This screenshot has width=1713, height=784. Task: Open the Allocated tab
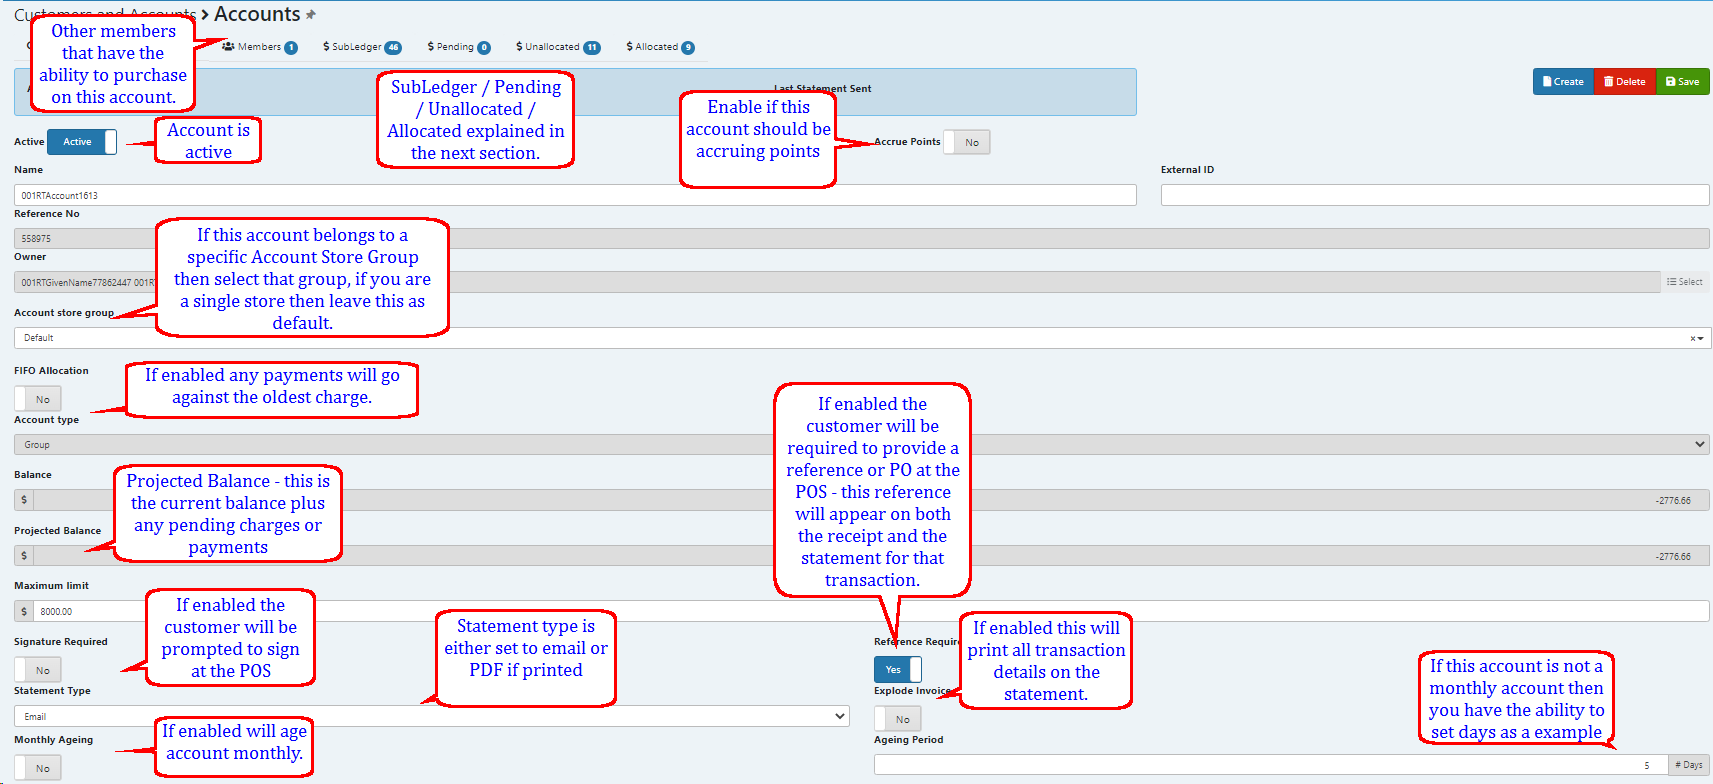click(x=660, y=47)
